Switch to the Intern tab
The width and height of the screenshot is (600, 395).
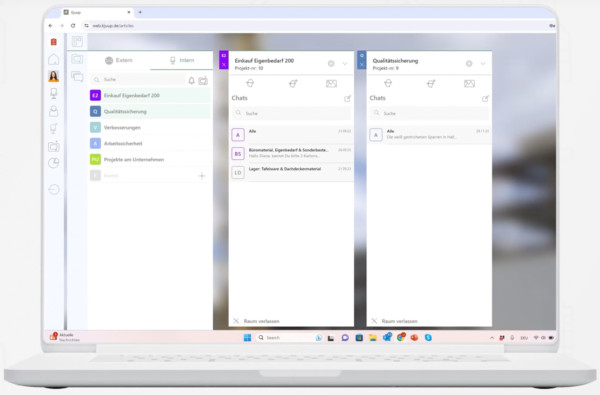pos(182,60)
